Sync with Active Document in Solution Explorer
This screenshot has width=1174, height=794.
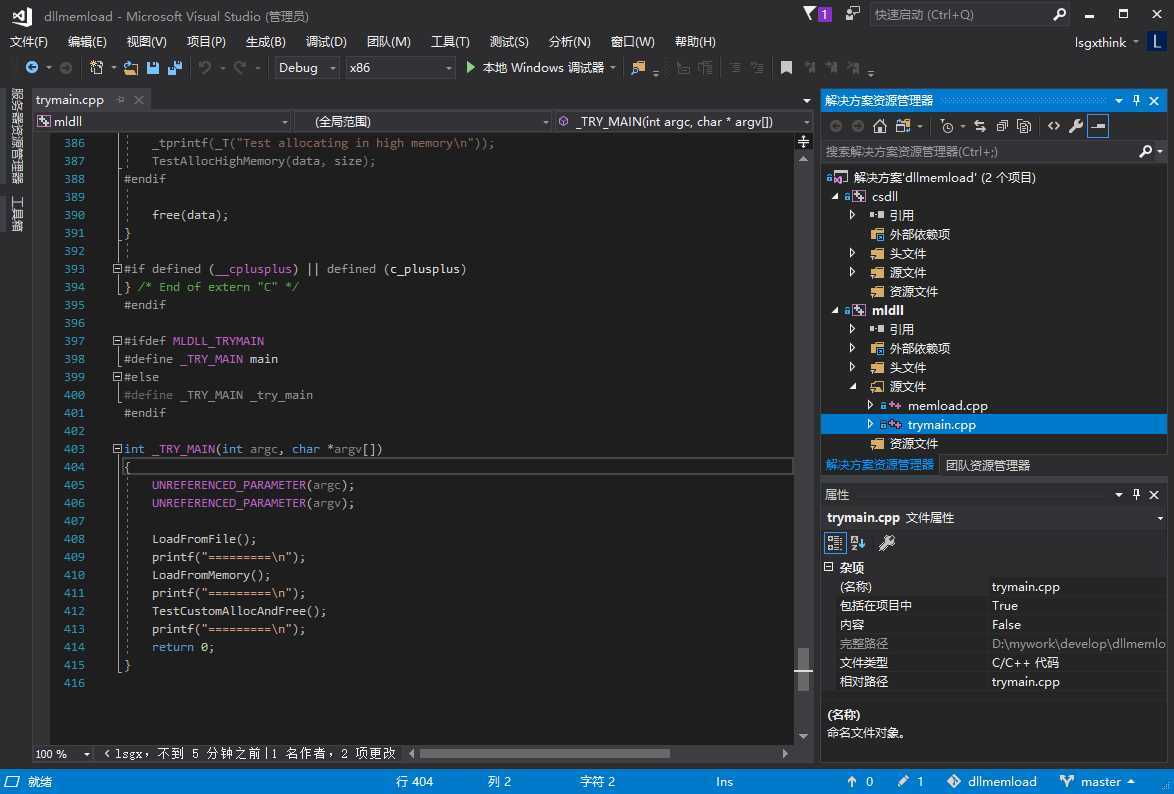(980, 126)
